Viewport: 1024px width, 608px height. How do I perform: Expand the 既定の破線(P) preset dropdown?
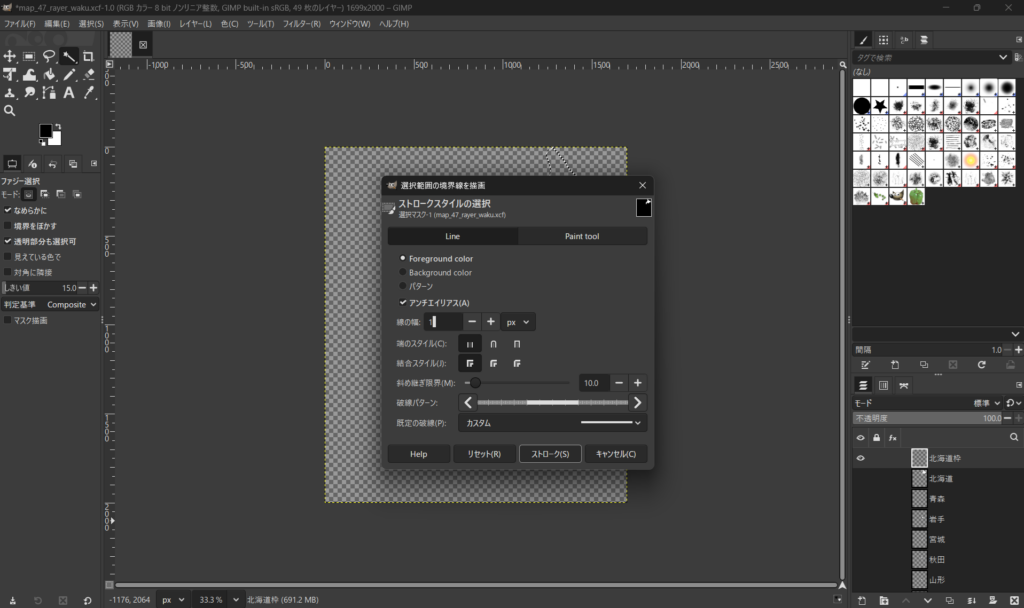[x=552, y=423]
